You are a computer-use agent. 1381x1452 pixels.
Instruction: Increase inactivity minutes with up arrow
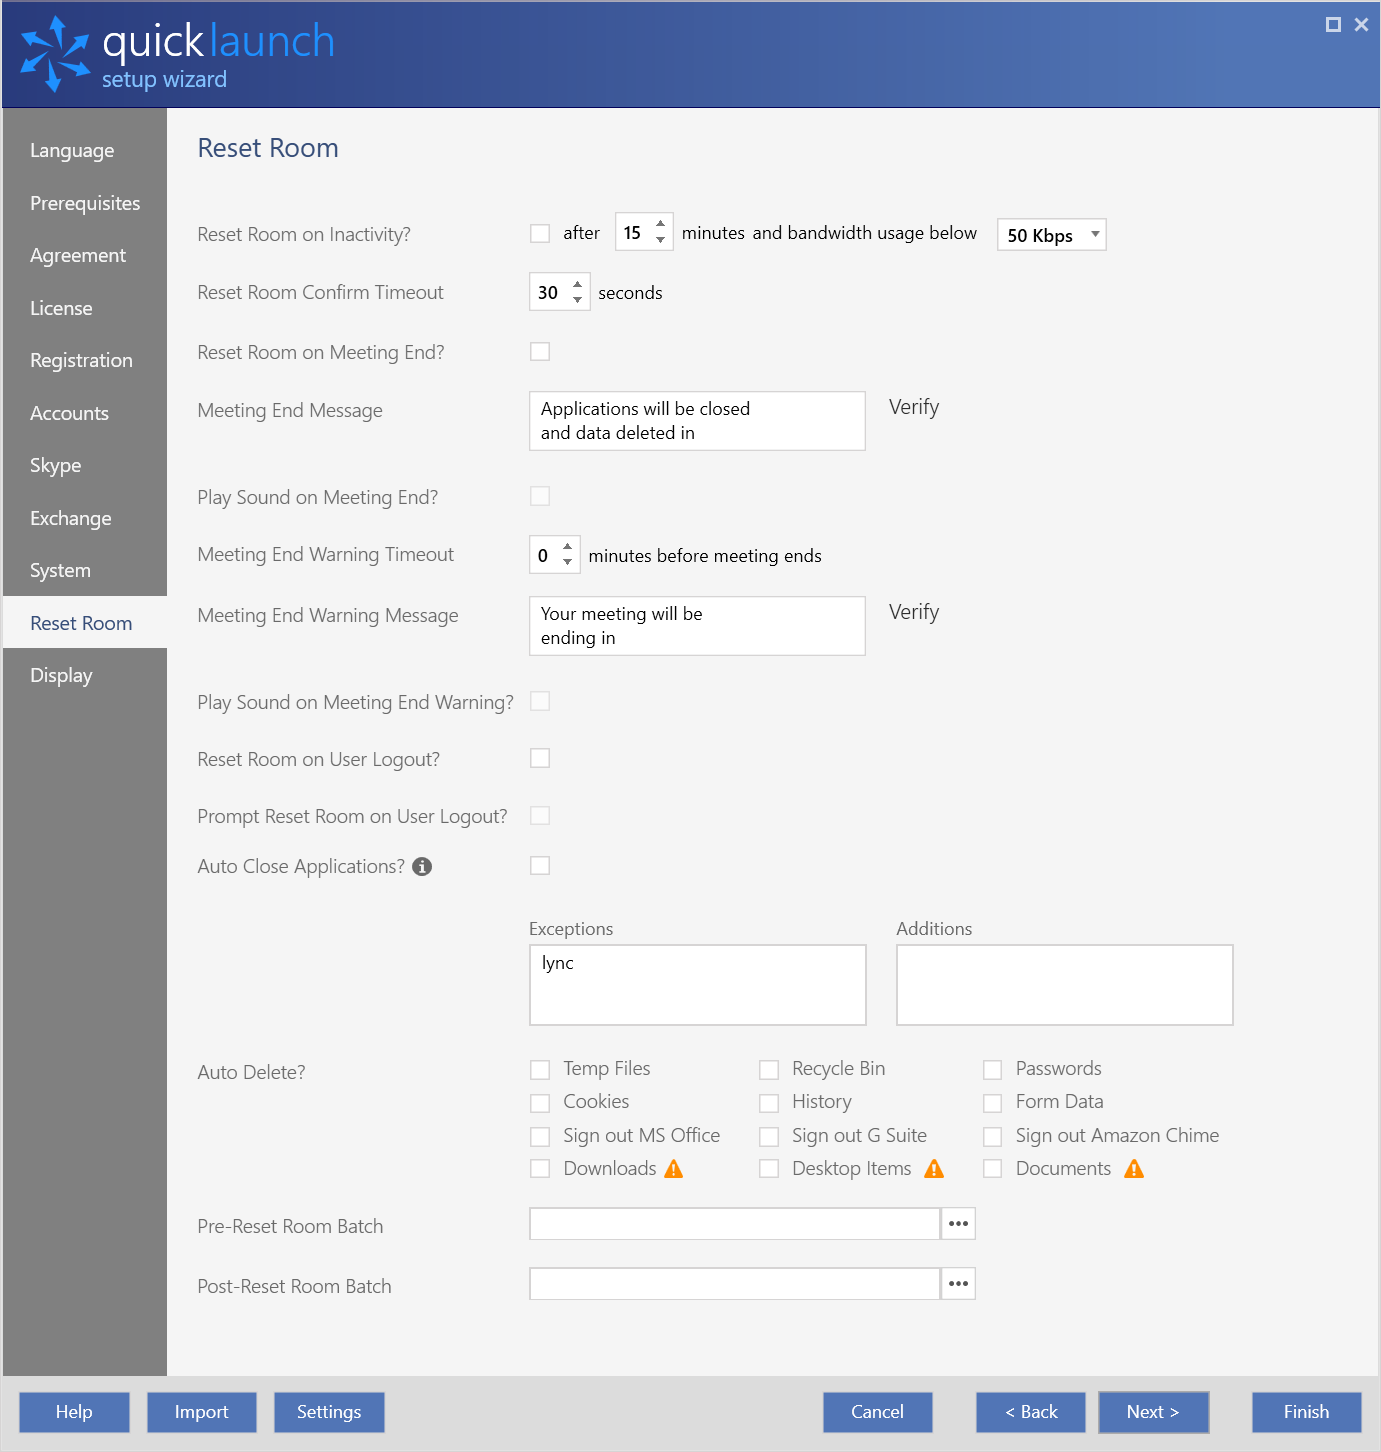(x=660, y=224)
